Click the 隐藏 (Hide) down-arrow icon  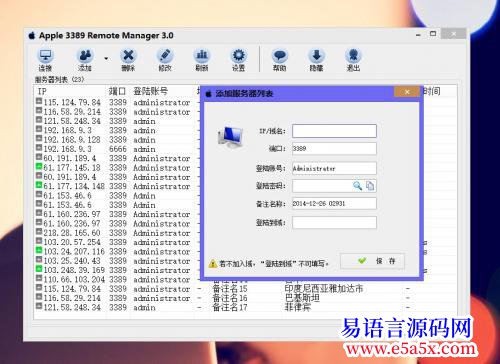click(316, 56)
